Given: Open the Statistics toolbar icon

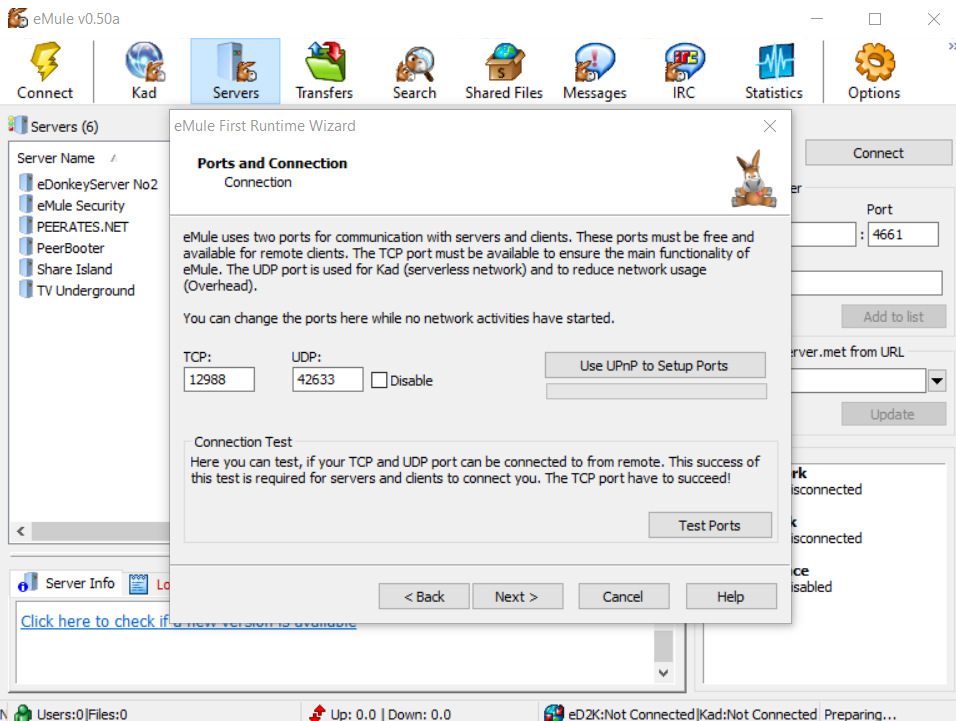Looking at the screenshot, I should pos(773,62).
